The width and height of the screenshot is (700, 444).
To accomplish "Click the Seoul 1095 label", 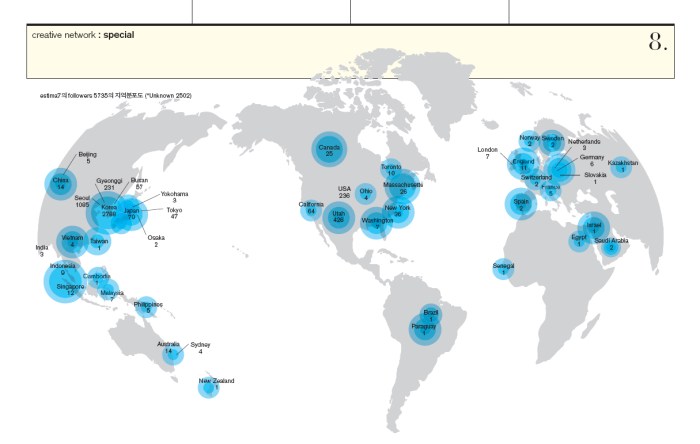I will click(x=82, y=201).
